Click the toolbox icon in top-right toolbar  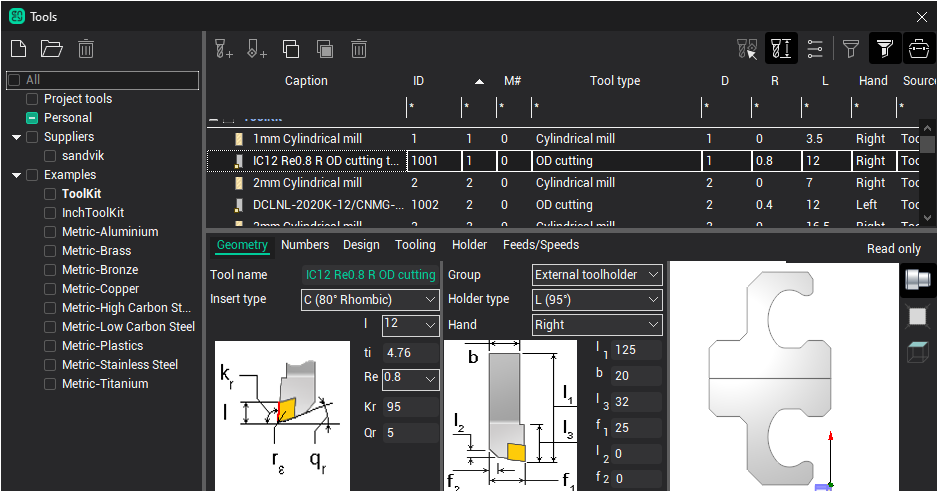pyautogui.click(x=918, y=48)
